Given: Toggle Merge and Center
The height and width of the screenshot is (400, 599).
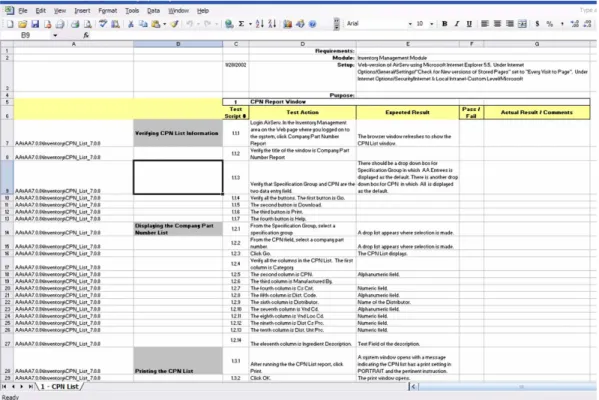Looking at the screenshot, I should click(x=522, y=24).
